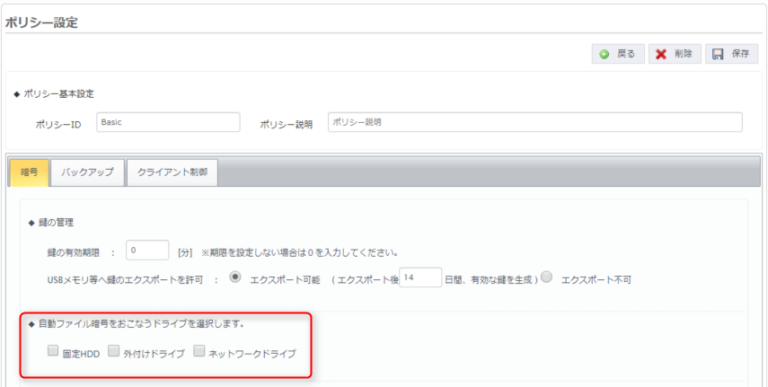Viewport: 768px width, 387px height.
Task: Click the ポリシー基本設定 section label
Action: coord(59,95)
